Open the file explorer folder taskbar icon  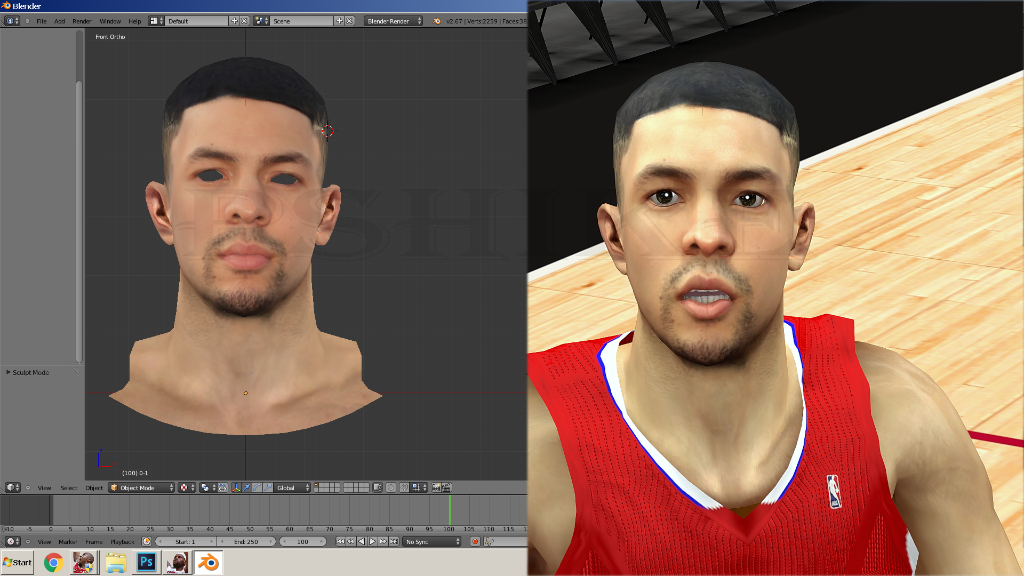(x=116, y=562)
